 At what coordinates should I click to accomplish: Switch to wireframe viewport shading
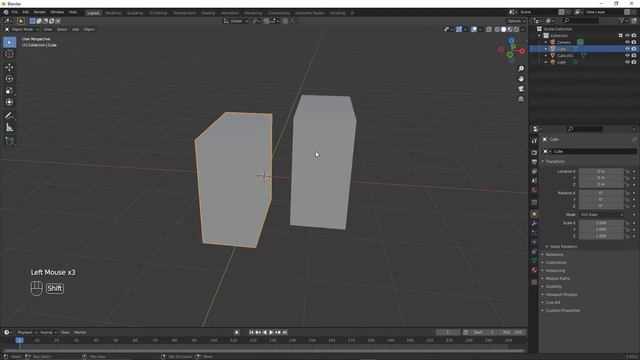coord(497,29)
